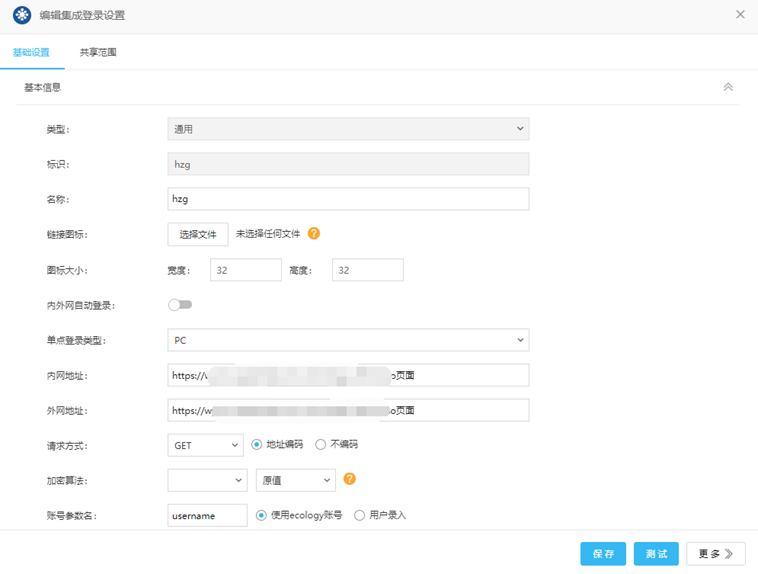Click the 名称 input field
Image resolution: width=758 pixels, height=574 pixels.
pos(348,199)
